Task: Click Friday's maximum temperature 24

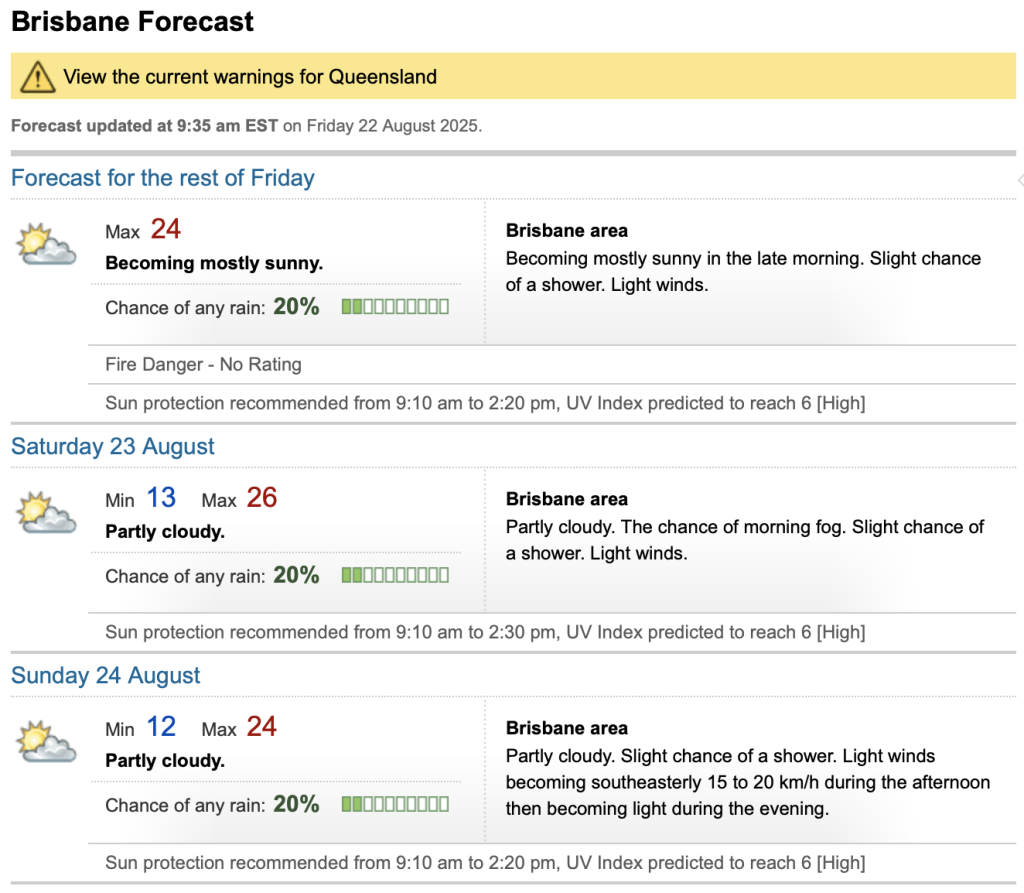Action: point(166,230)
